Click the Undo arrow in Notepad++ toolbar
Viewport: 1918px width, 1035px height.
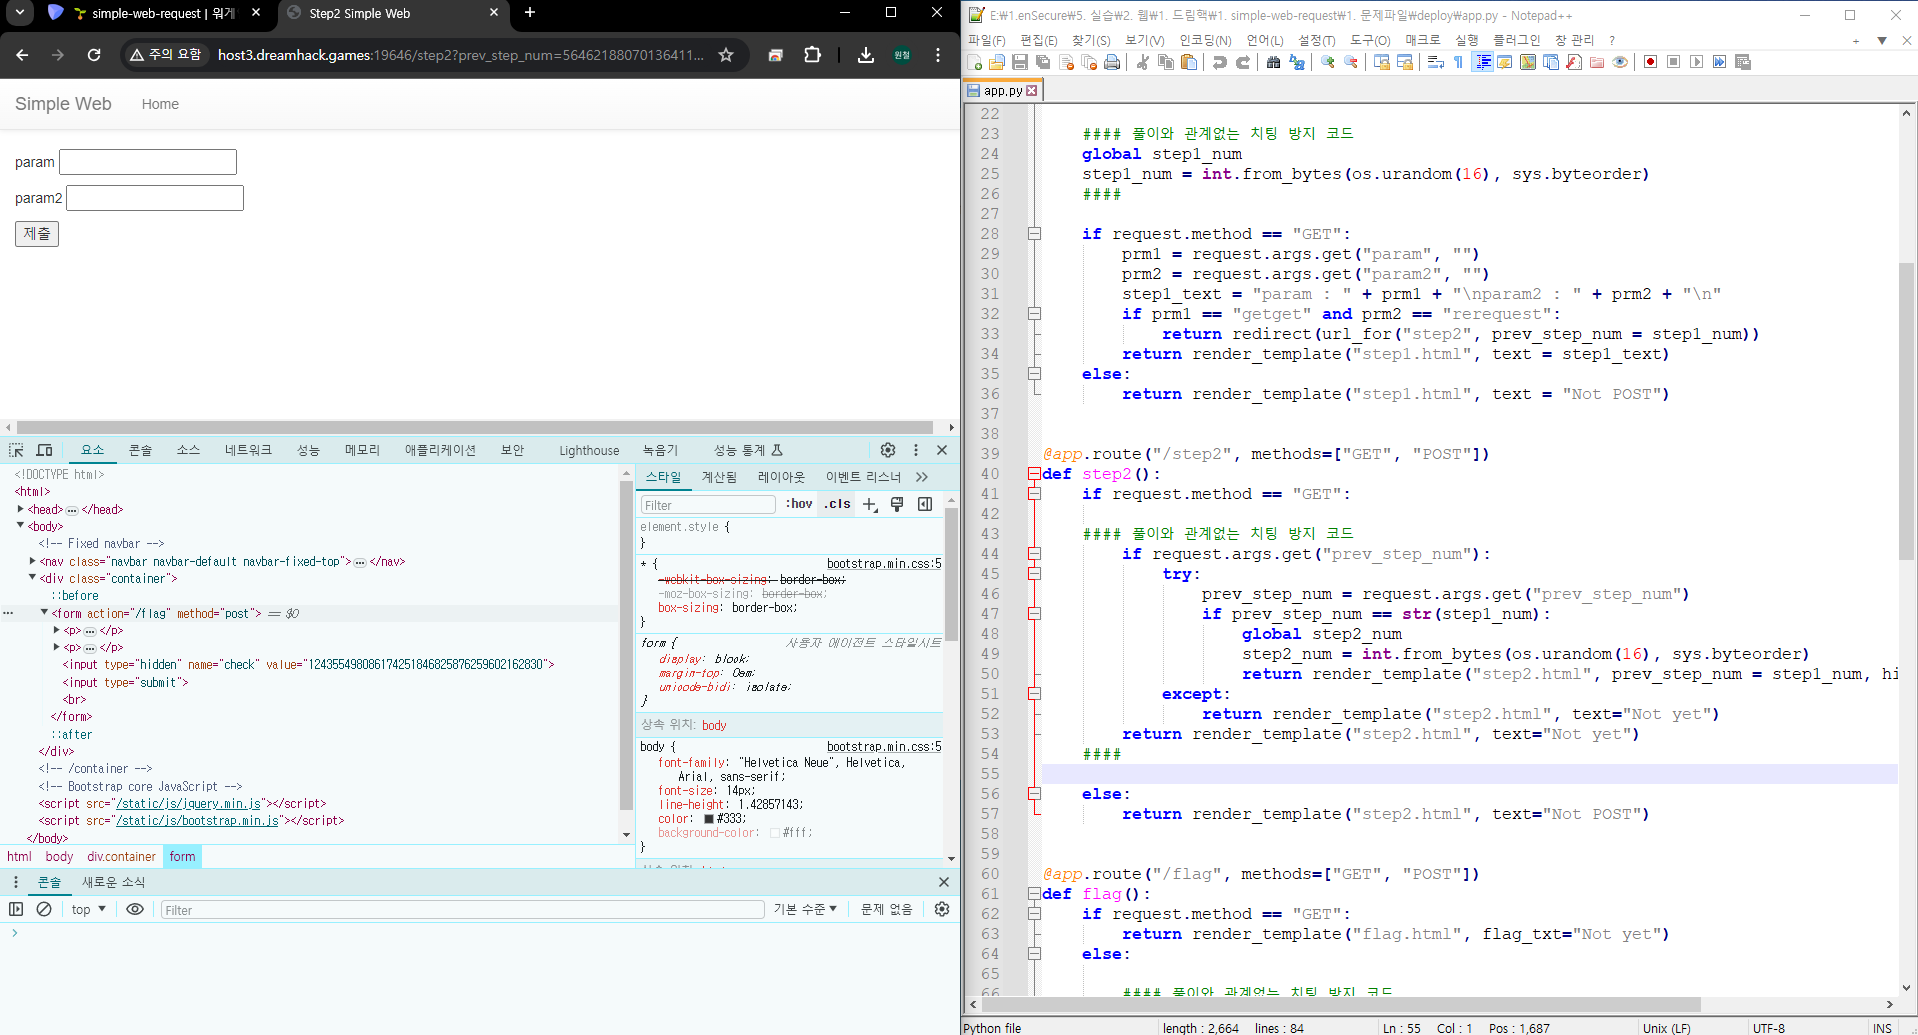point(1219,62)
